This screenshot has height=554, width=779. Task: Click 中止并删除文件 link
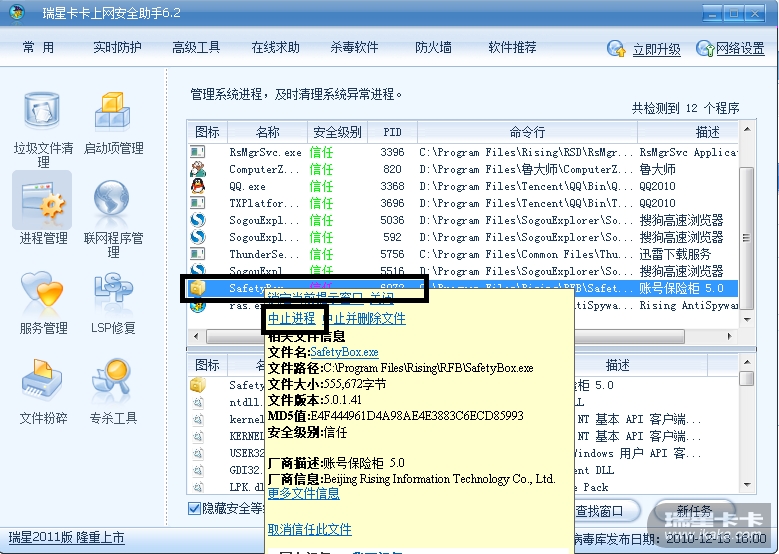[x=366, y=318]
